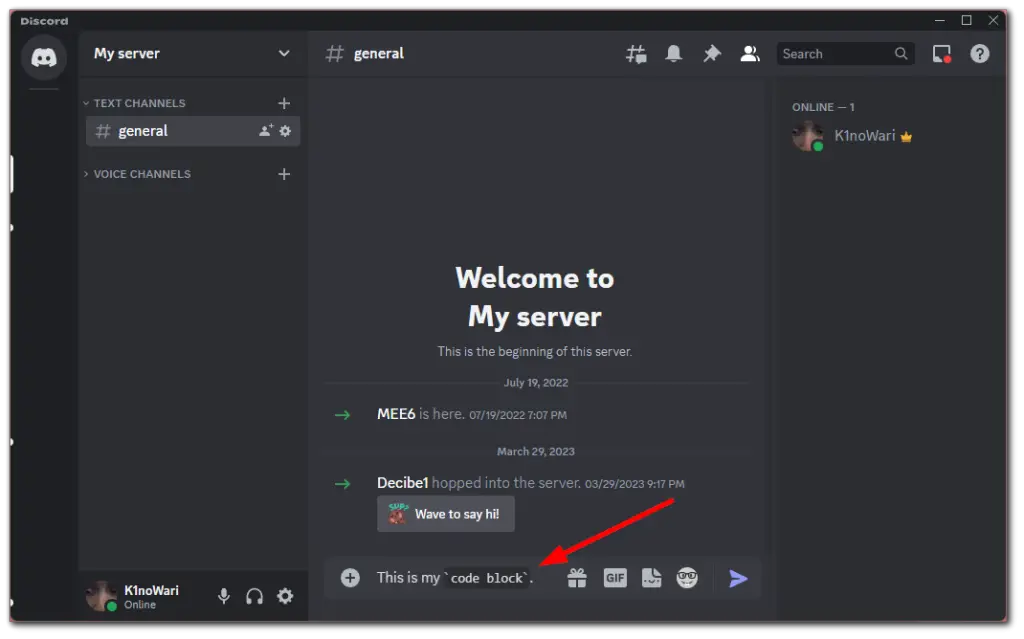Open the sticker picker
Image resolution: width=1024 pixels, height=639 pixels.
point(651,577)
